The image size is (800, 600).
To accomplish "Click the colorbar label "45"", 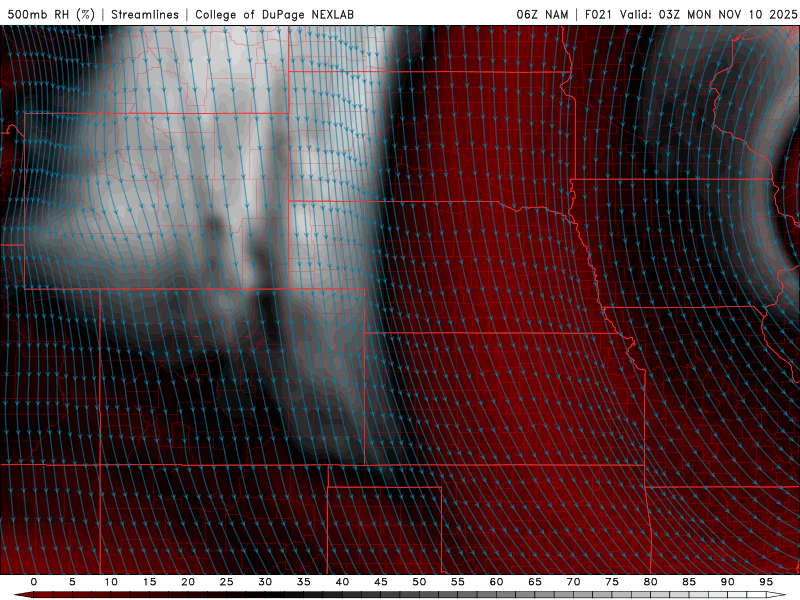I will point(381,582).
